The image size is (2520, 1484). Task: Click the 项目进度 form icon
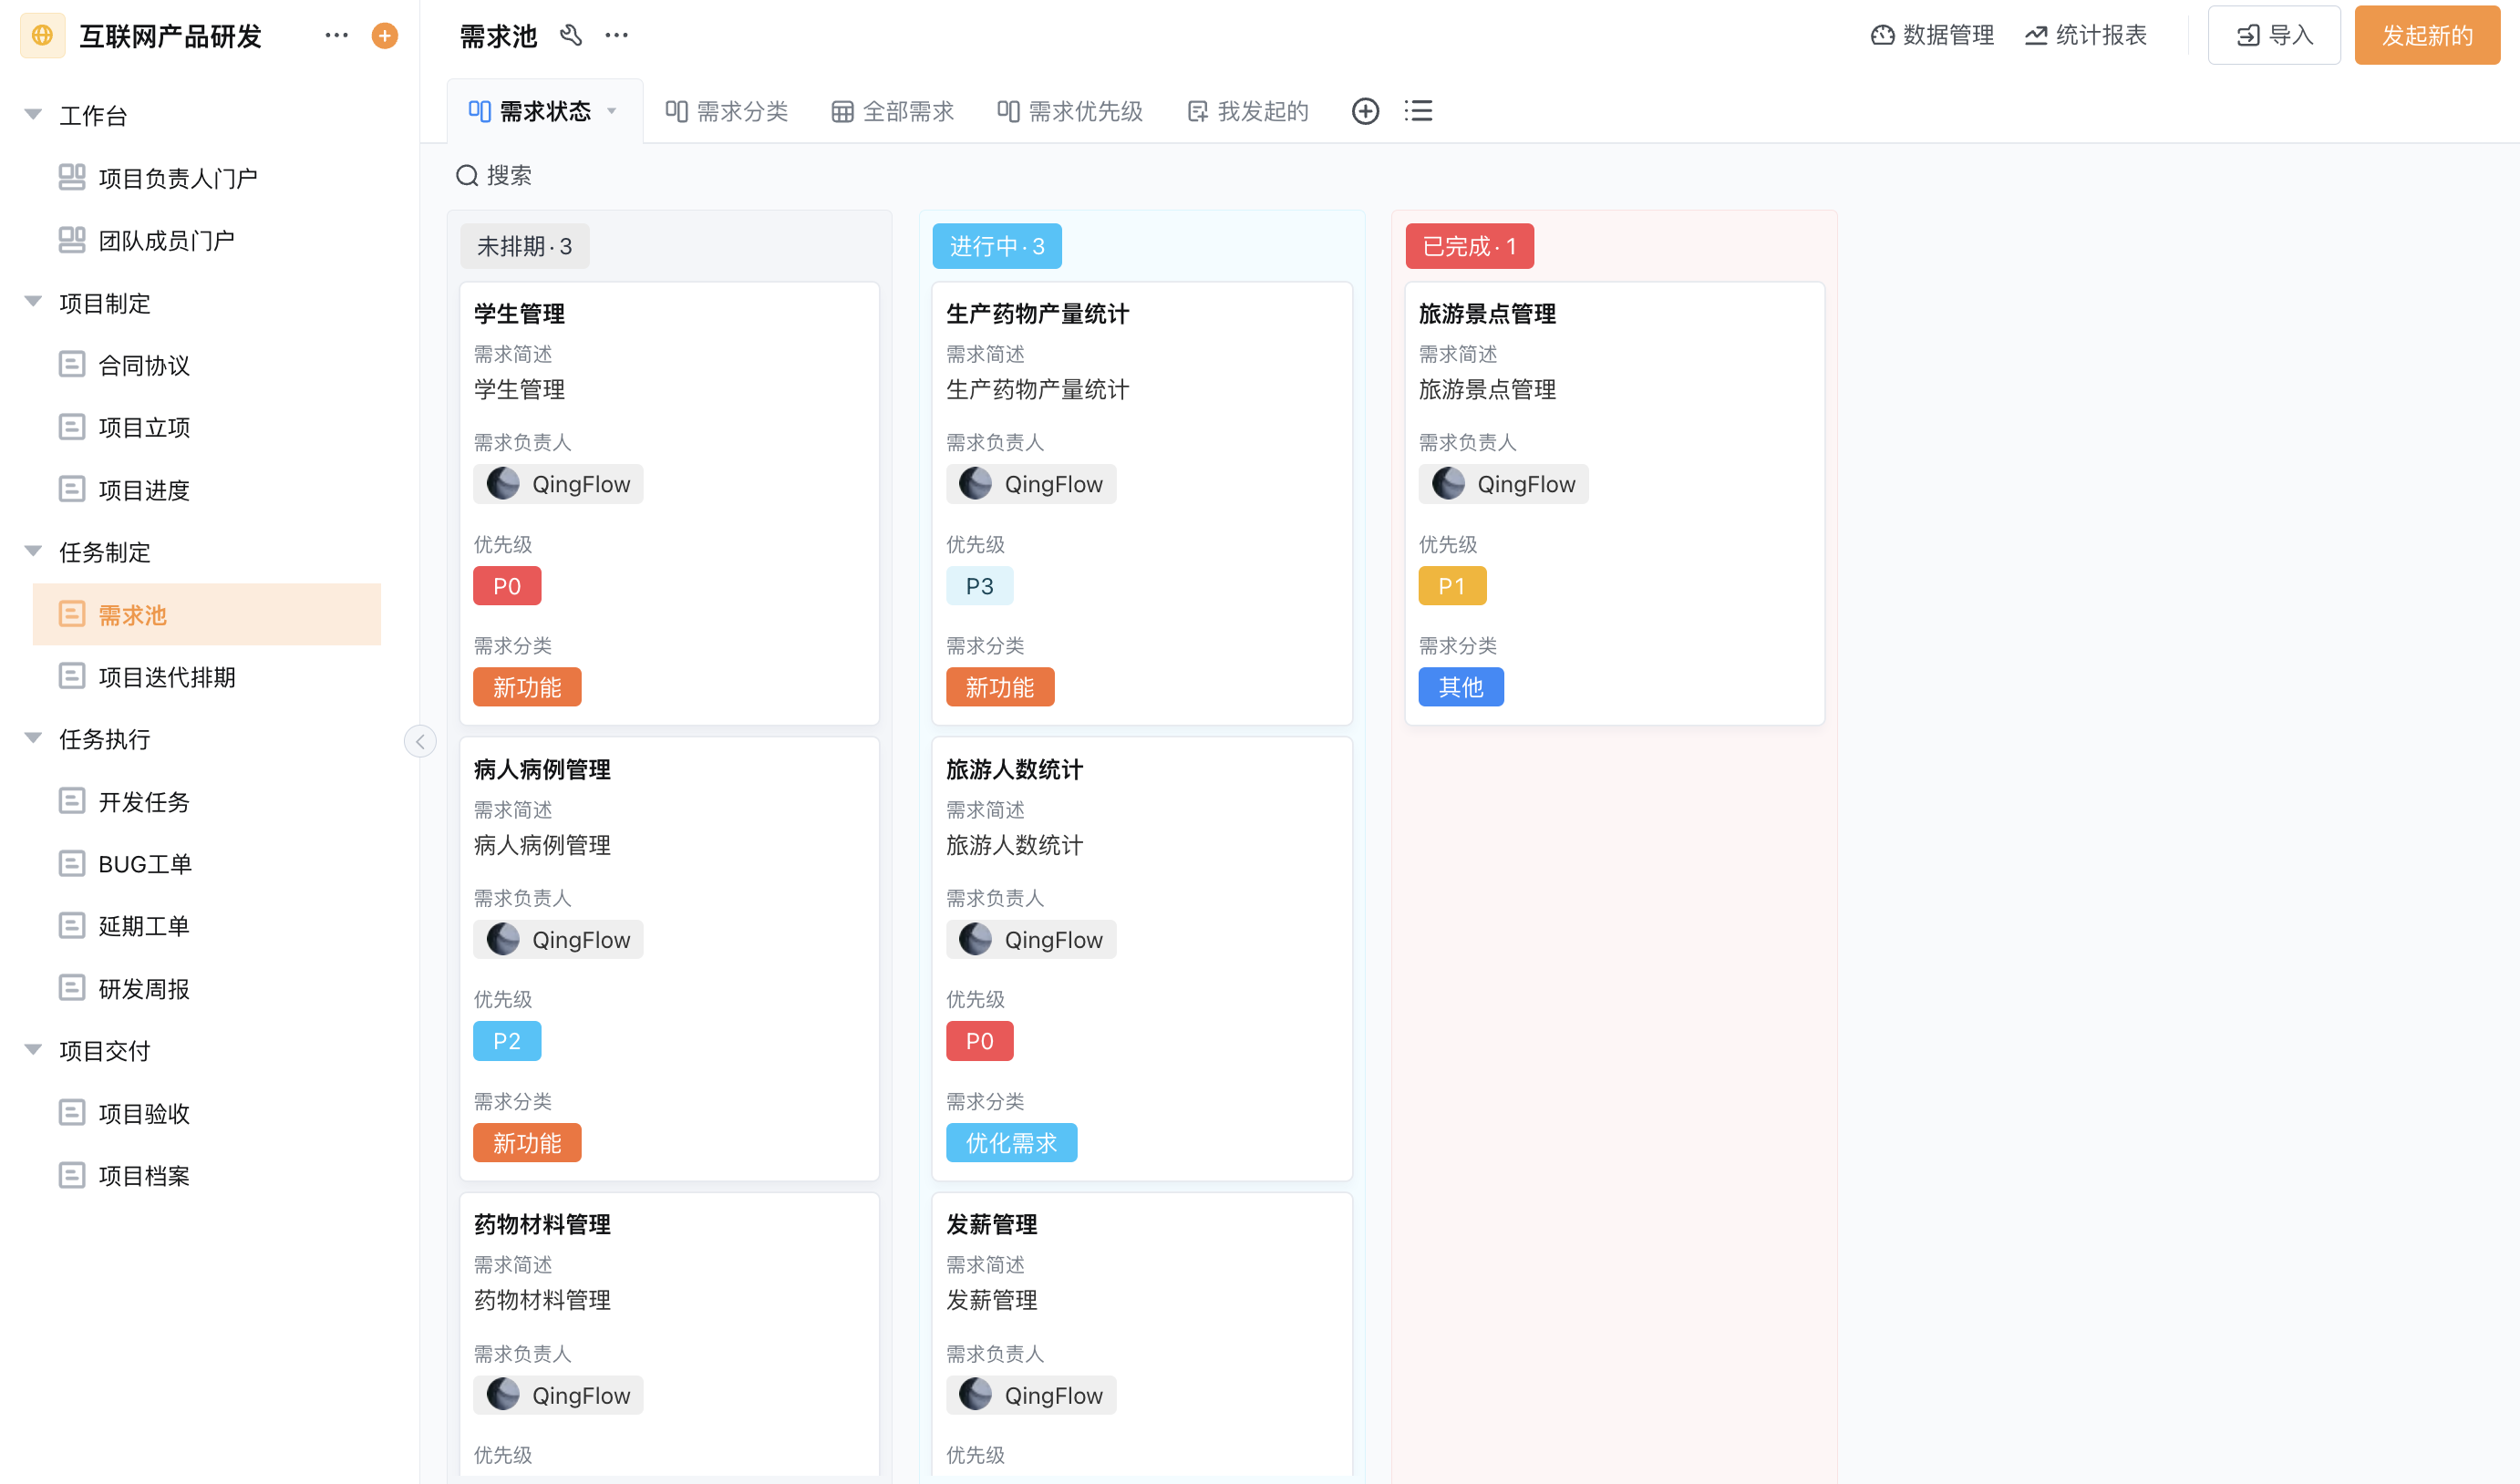click(72, 490)
